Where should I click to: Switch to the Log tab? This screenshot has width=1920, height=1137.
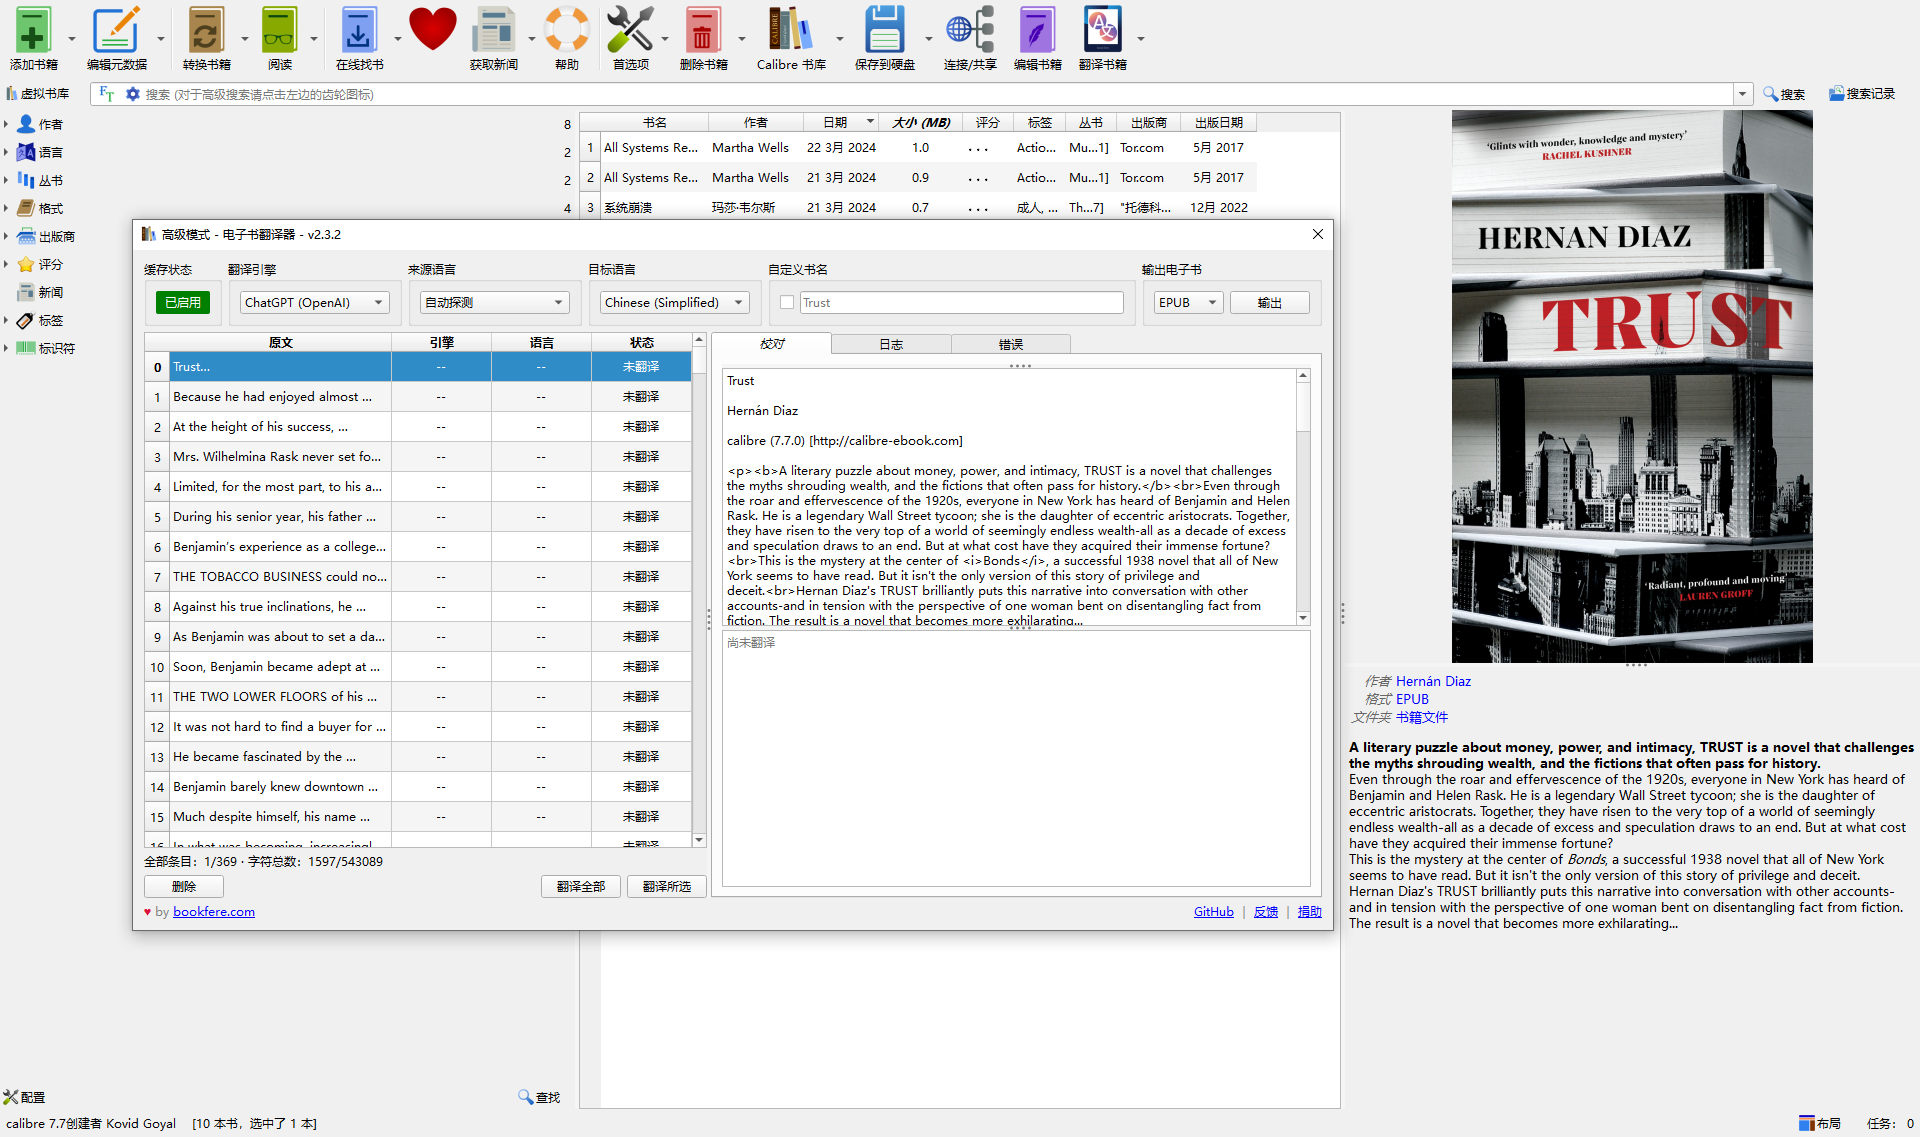tap(891, 344)
